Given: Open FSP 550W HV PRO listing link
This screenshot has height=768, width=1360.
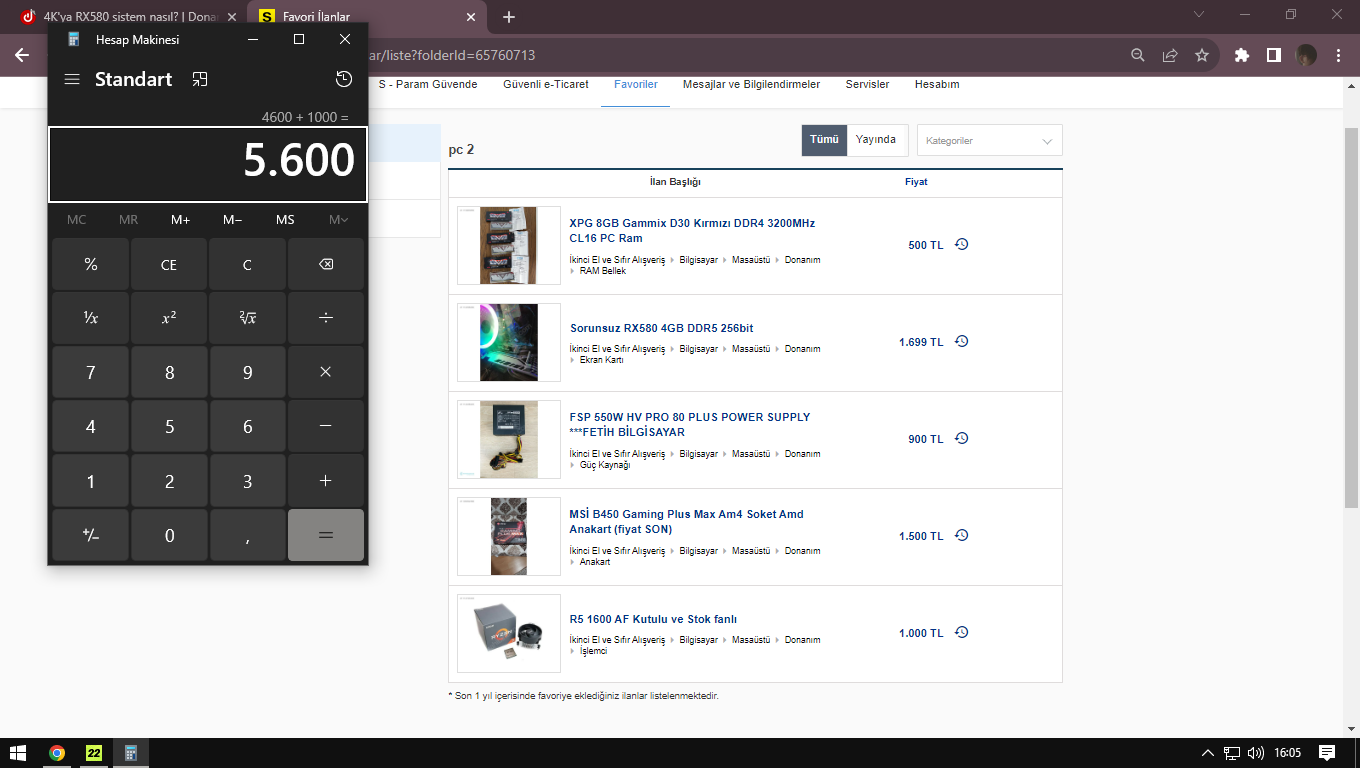Looking at the screenshot, I should 690,425.
